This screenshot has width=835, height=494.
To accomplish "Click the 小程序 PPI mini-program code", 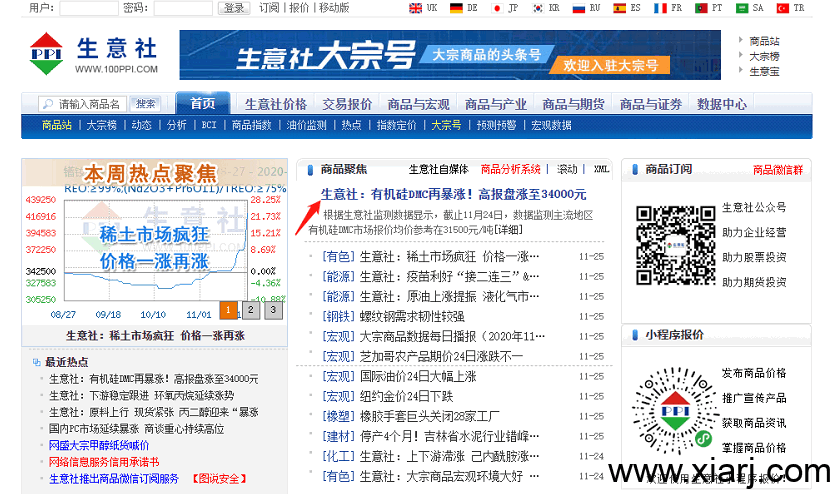I will coord(675,410).
